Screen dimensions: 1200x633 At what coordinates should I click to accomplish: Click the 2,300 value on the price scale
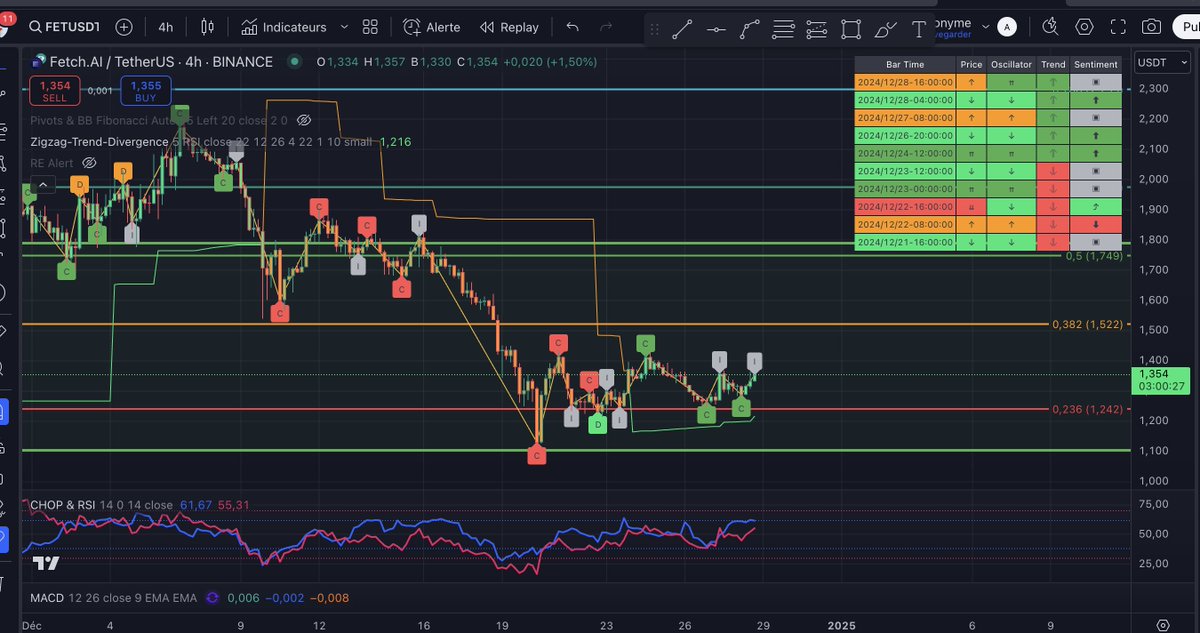tap(1153, 89)
